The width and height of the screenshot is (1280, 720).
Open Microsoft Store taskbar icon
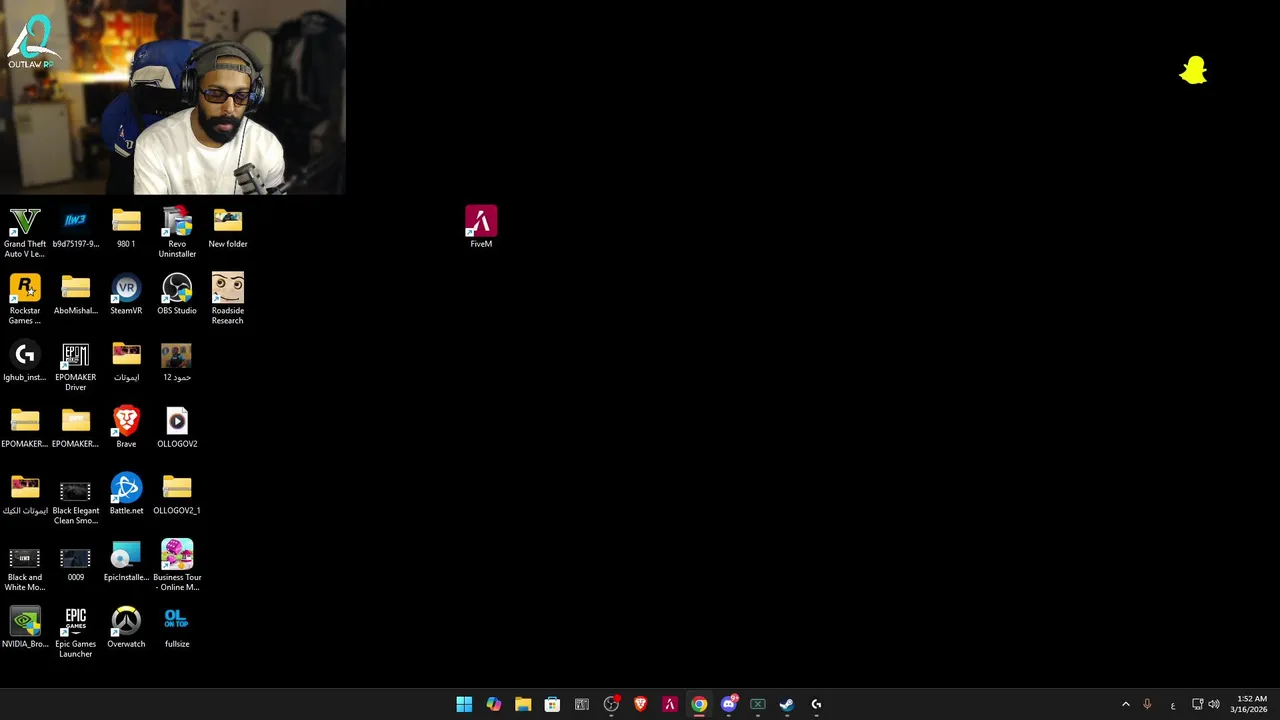pos(552,704)
